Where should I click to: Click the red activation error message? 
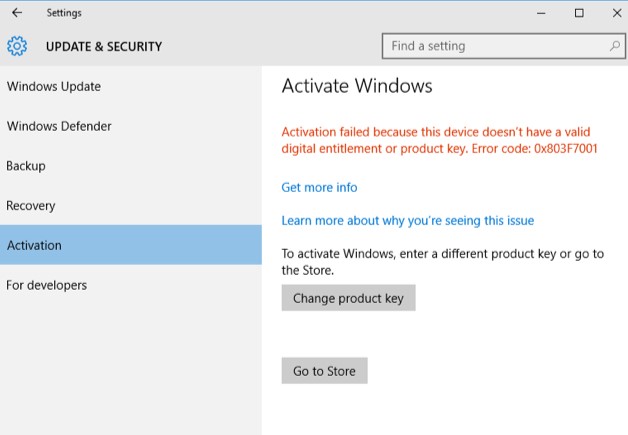(x=439, y=140)
